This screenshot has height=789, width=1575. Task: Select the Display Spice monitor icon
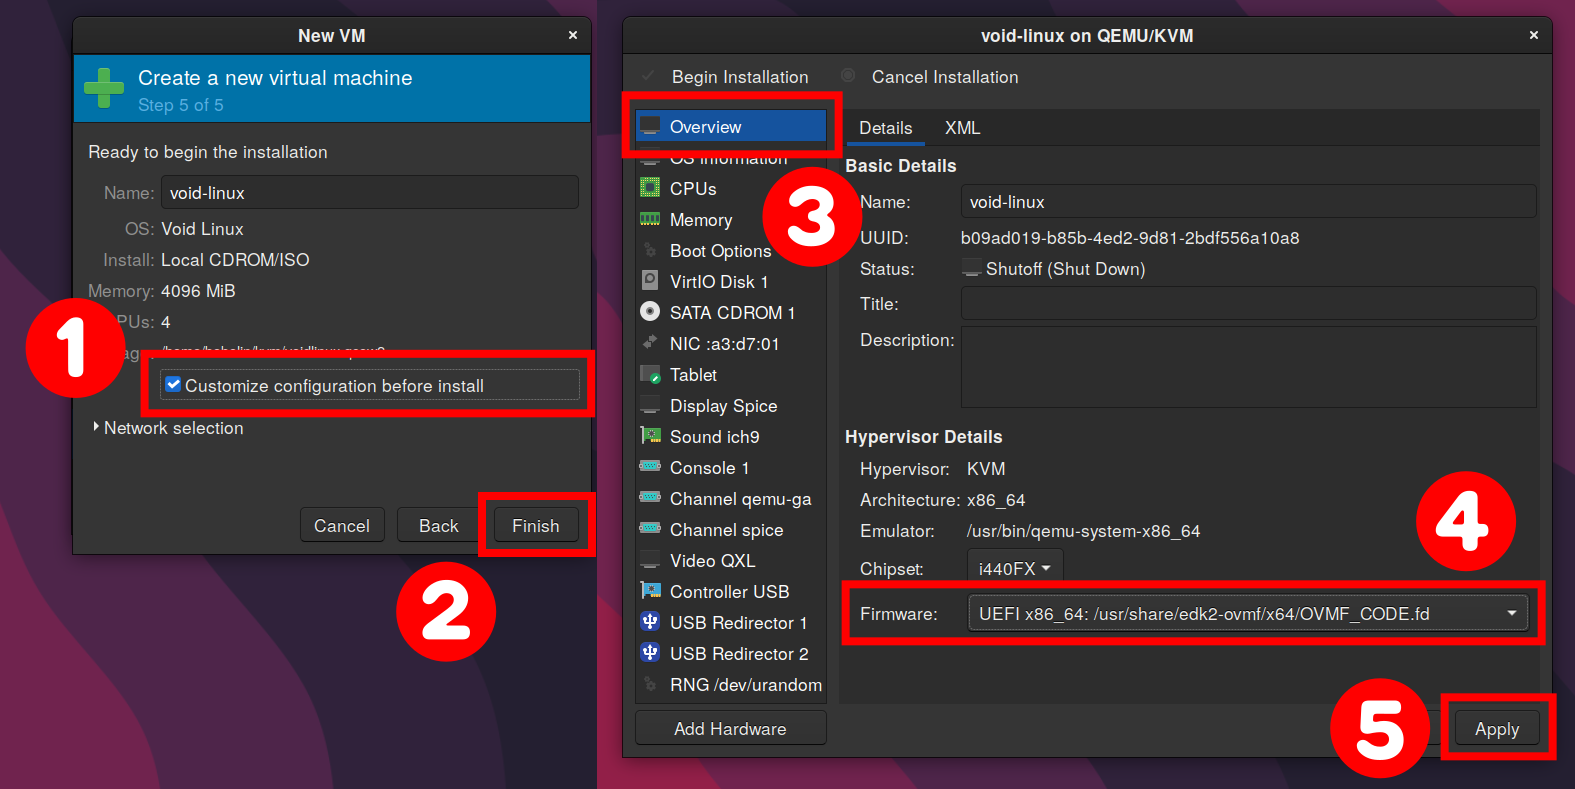pos(650,405)
